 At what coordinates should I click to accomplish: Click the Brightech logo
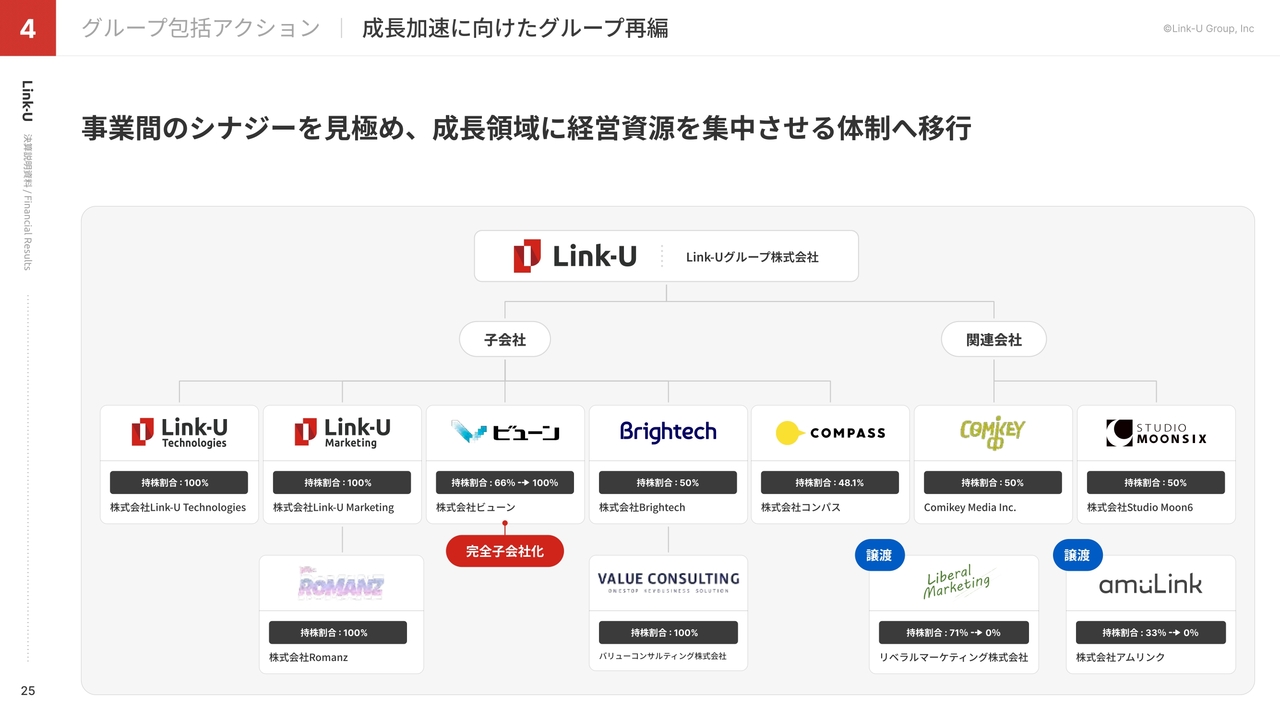[x=668, y=432]
